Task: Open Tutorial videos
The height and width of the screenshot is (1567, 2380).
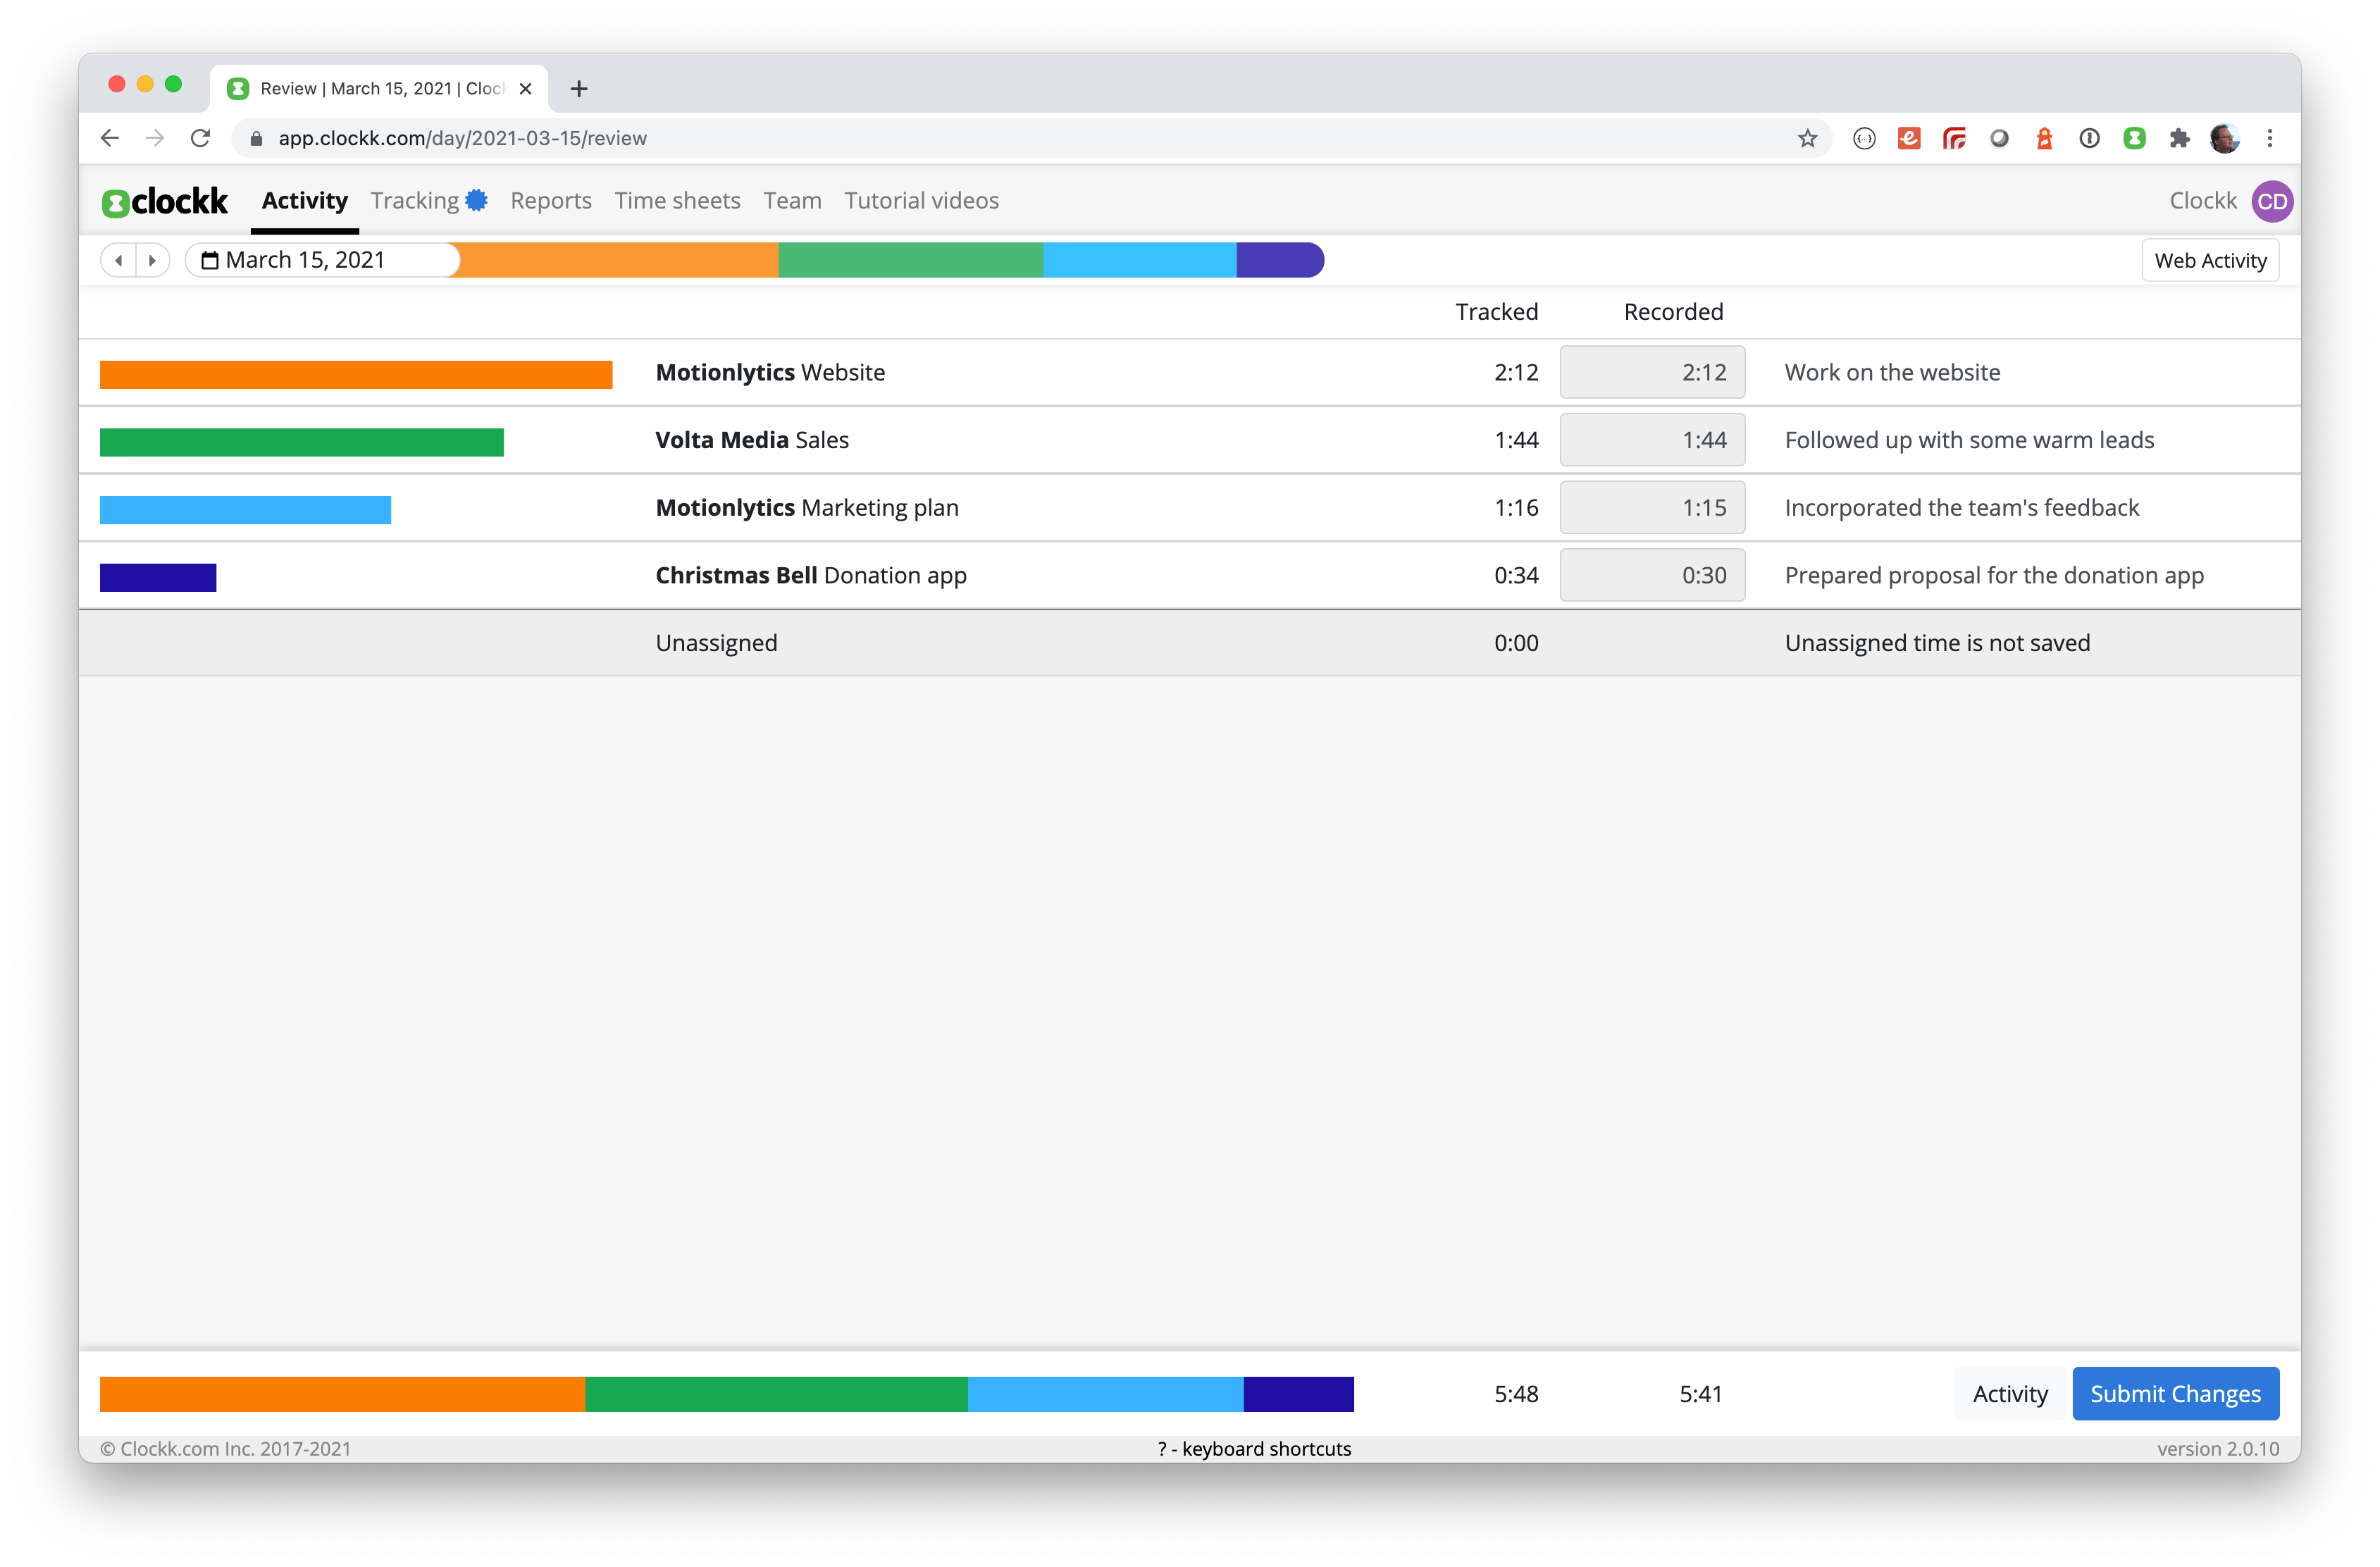Action: 921,200
